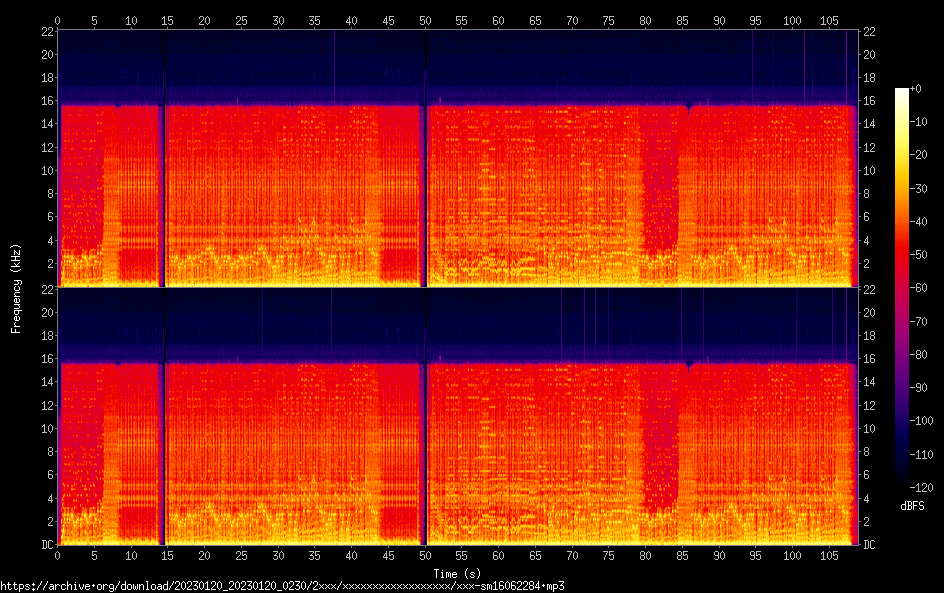Screen dimensions: 944x593
Task: Click the white top end of the color bar
Action: (x=902, y=92)
